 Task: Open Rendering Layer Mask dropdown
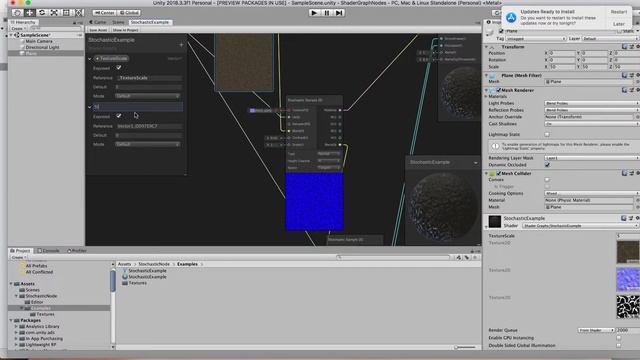(592, 158)
